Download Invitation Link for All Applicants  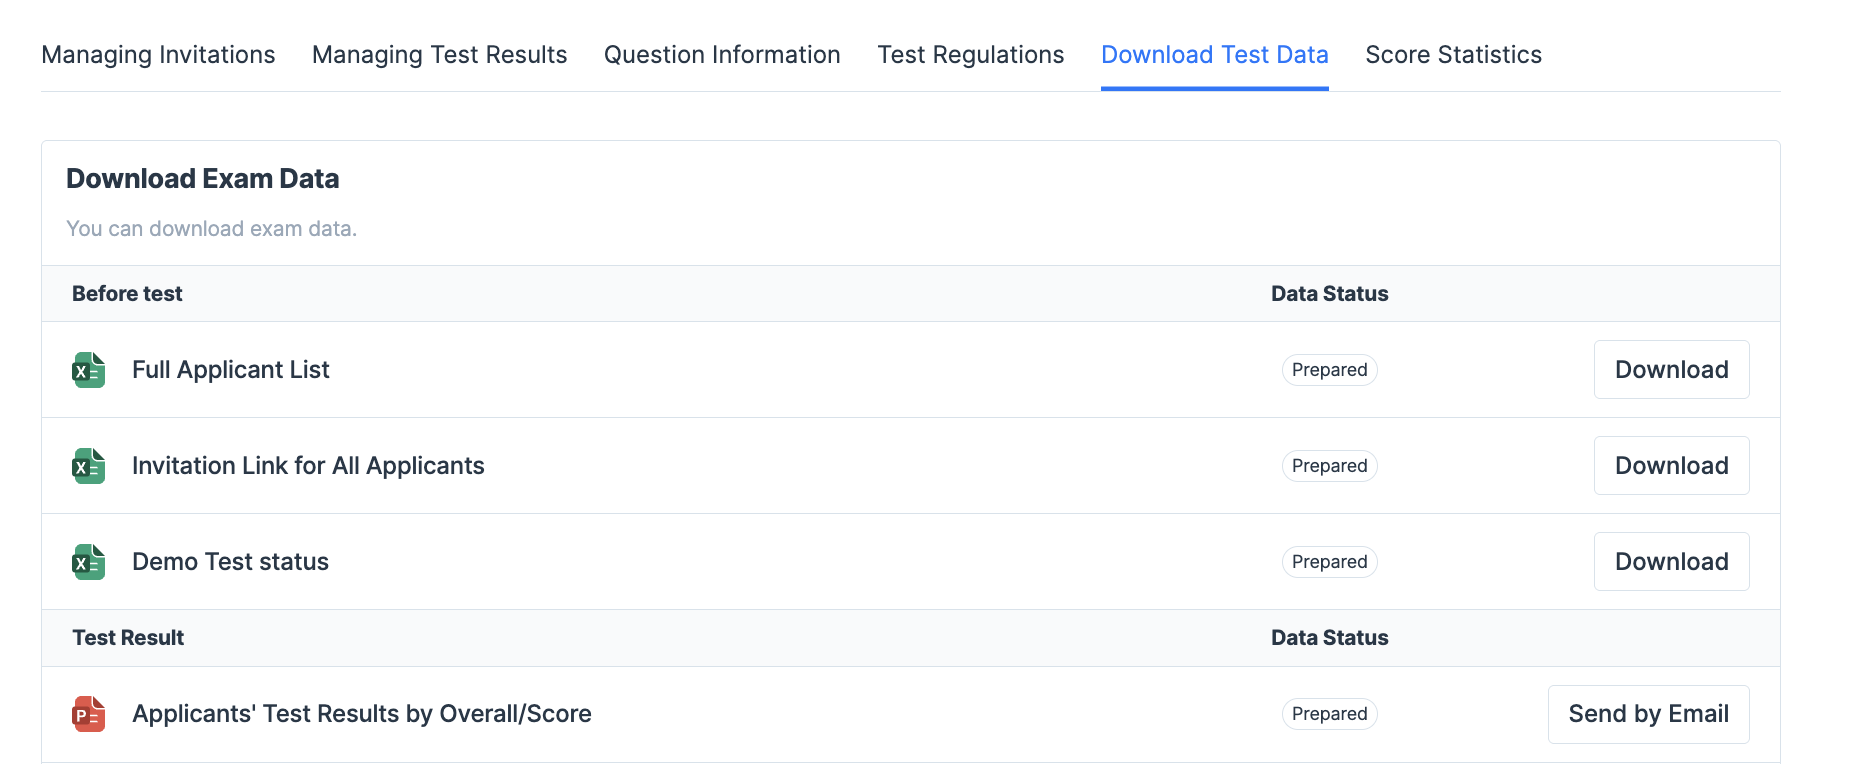pyautogui.click(x=1671, y=466)
